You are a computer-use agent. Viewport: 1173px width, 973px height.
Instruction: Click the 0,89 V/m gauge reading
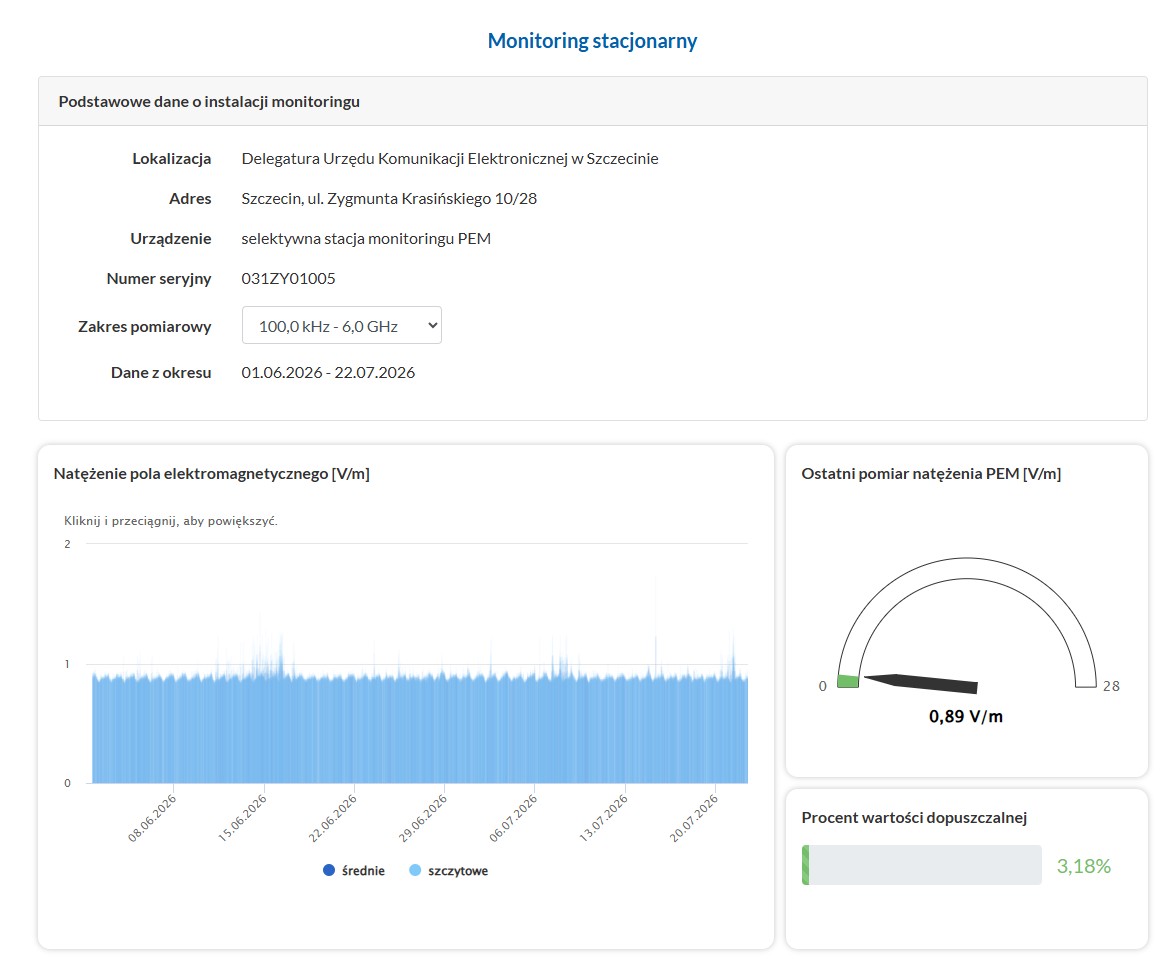pyautogui.click(x=966, y=716)
